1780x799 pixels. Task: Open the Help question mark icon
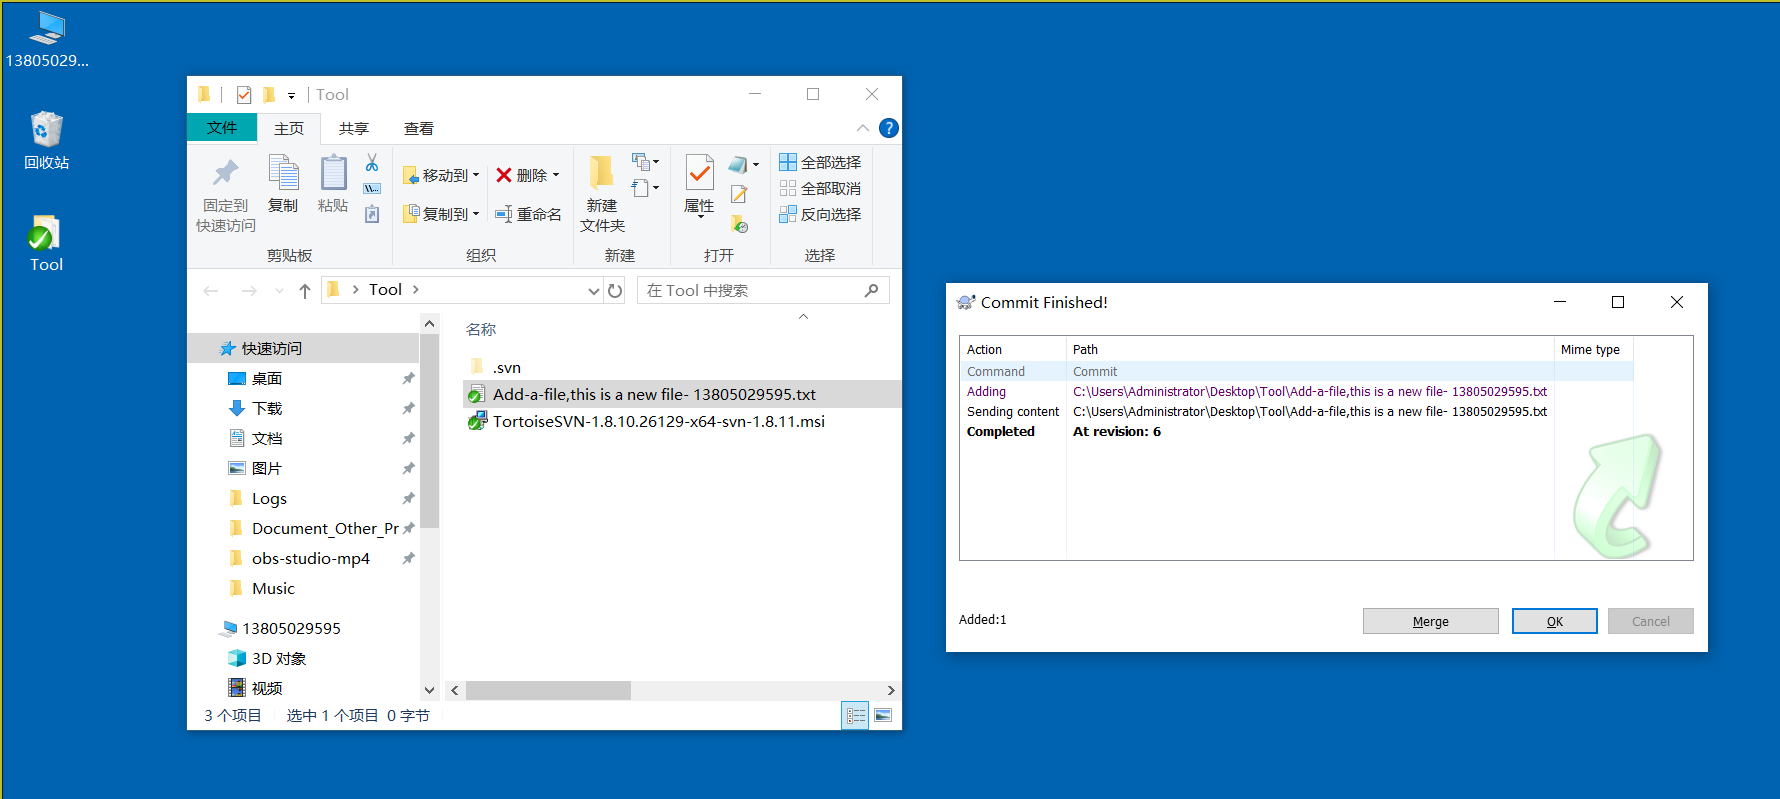click(888, 128)
